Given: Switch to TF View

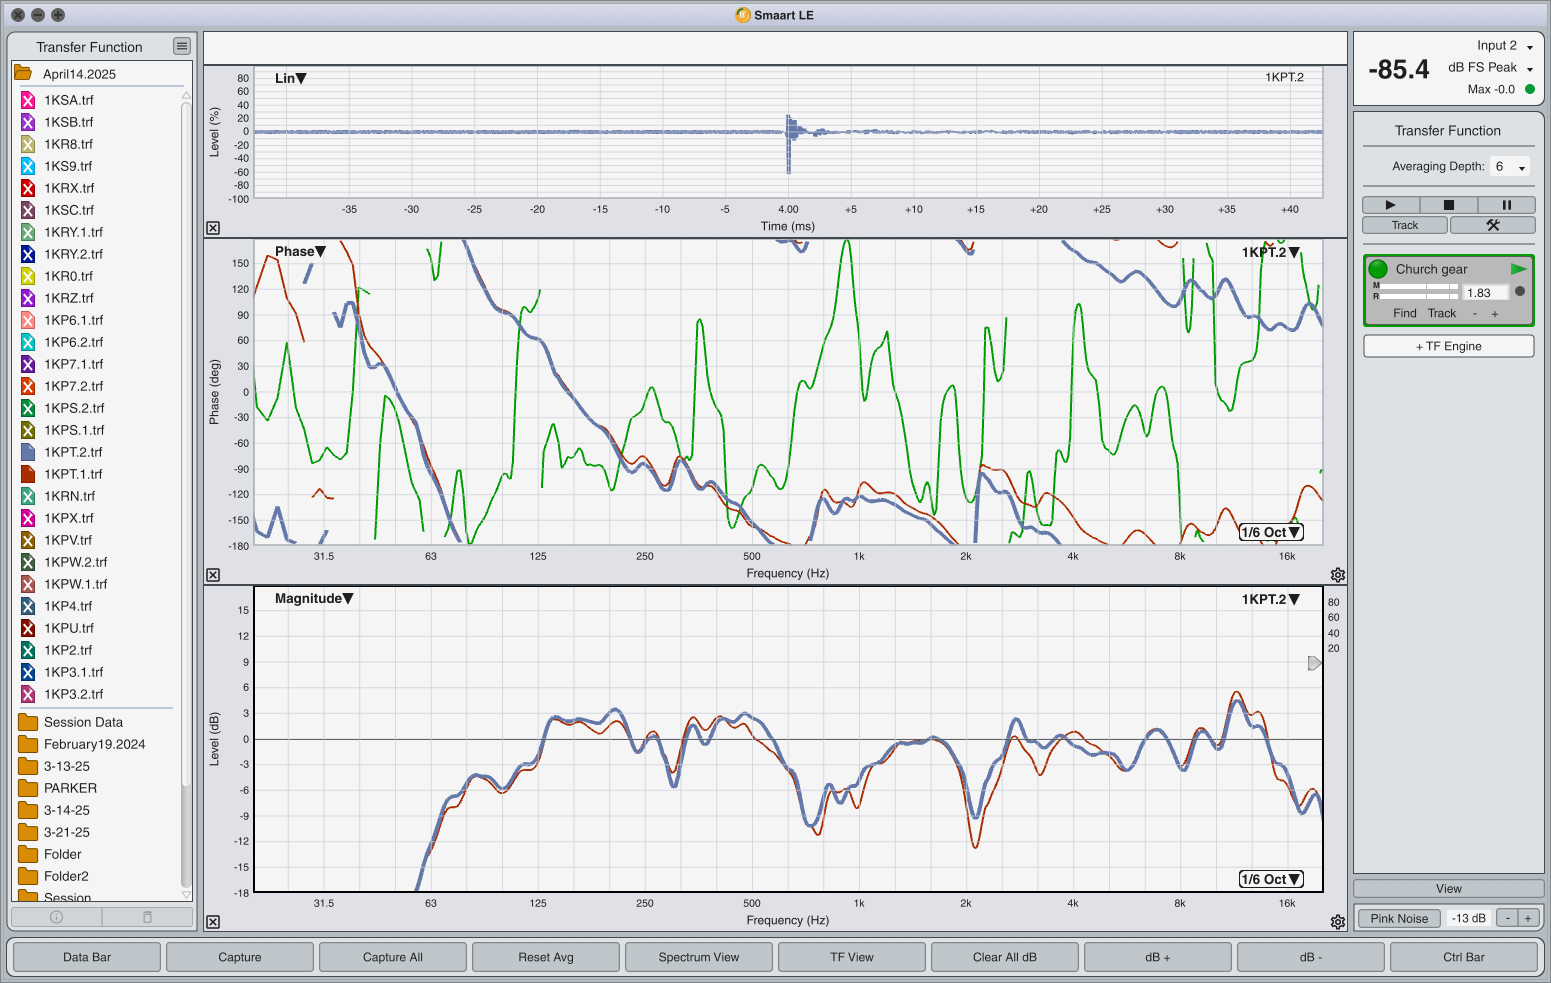Looking at the screenshot, I should click(x=852, y=957).
